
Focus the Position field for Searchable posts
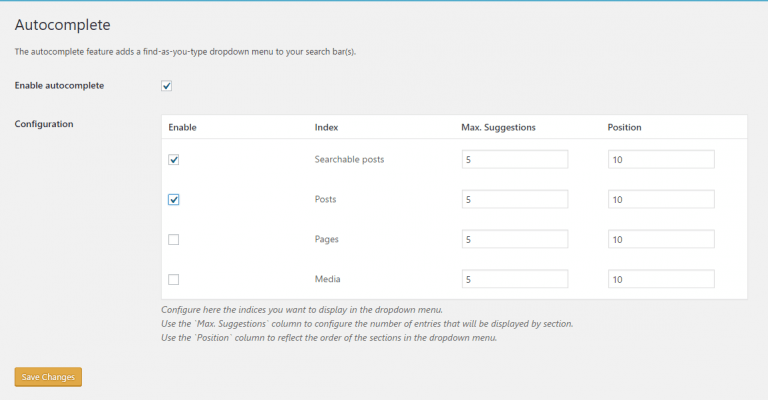[661, 160]
